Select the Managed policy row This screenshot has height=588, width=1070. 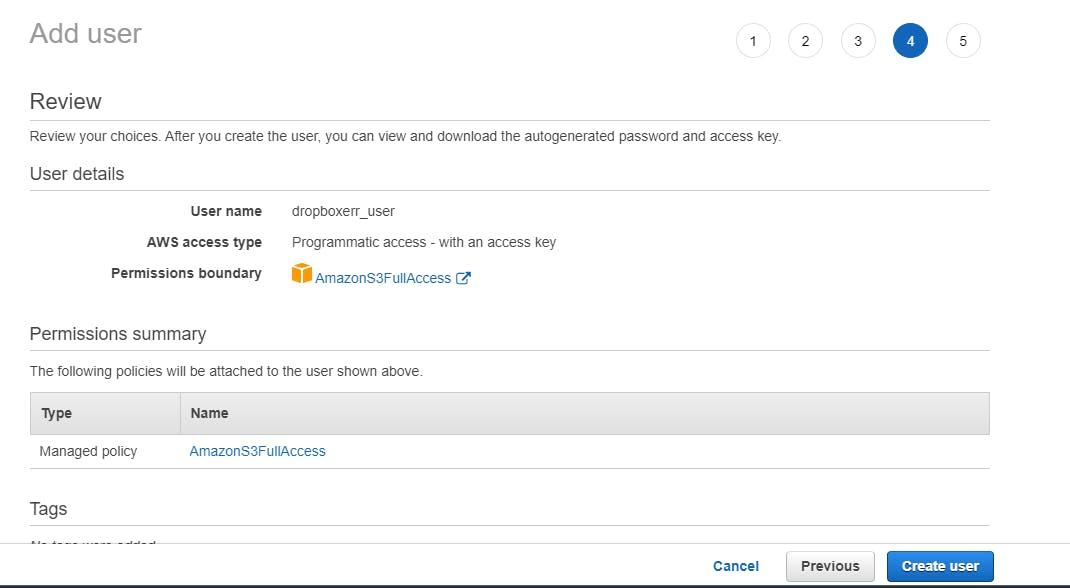[x=88, y=451]
